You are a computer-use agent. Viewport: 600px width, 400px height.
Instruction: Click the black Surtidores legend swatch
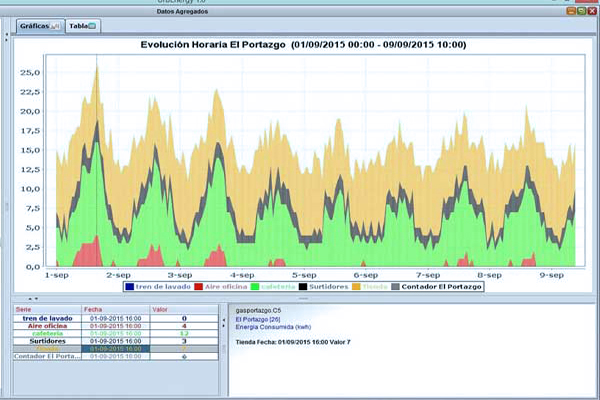pos(303,287)
